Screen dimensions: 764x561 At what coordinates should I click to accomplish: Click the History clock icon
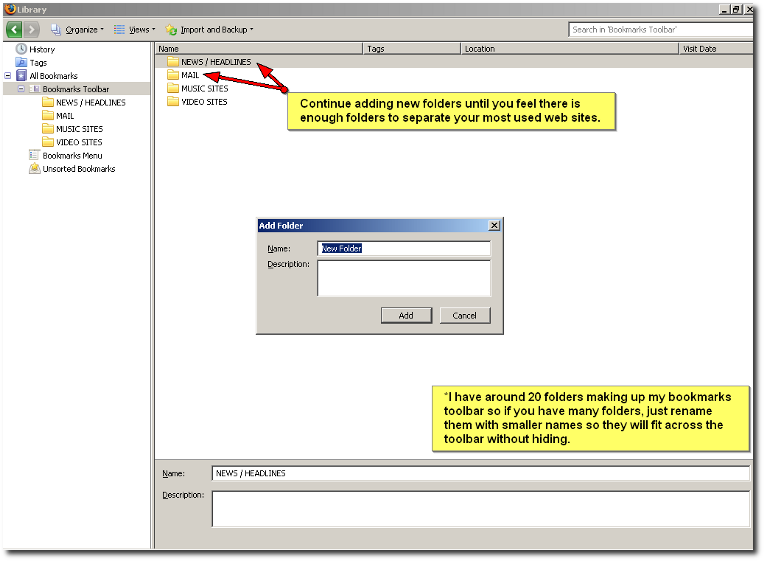[21, 49]
